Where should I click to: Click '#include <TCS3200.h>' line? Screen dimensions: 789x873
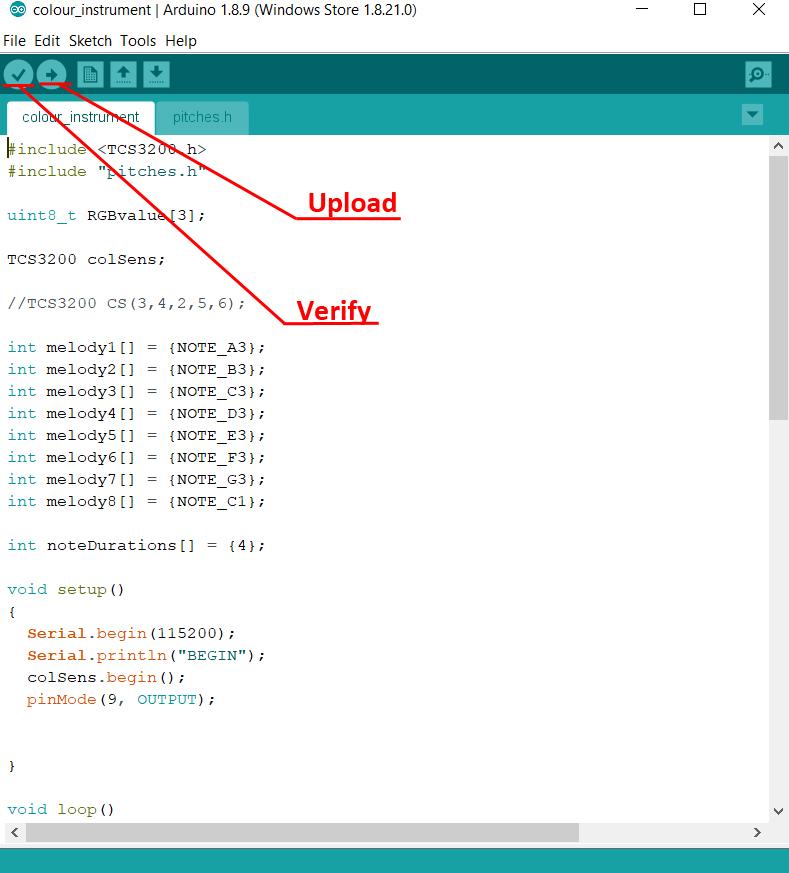[x=106, y=150]
